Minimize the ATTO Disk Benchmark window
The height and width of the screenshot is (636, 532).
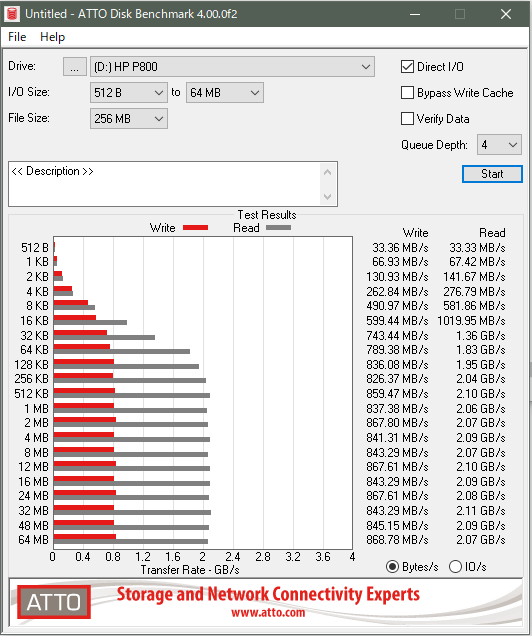[x=415, y=14]
